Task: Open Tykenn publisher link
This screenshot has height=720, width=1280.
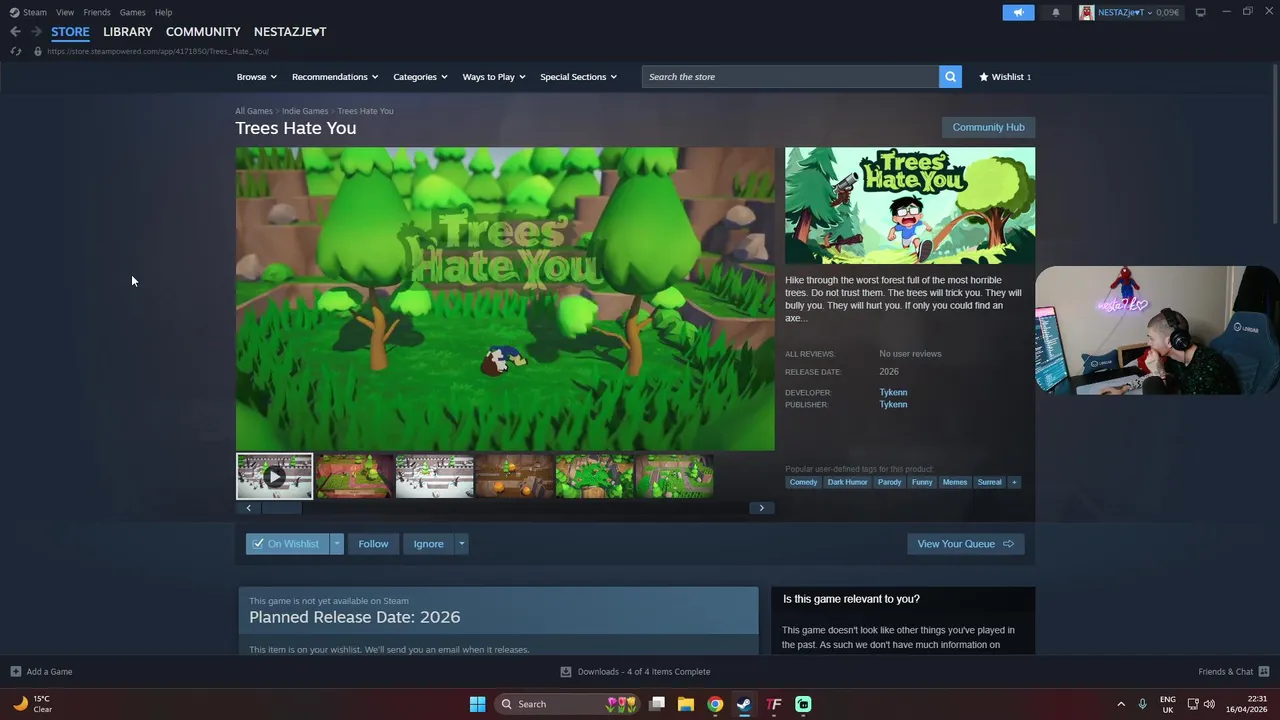Action: [893, 404]
